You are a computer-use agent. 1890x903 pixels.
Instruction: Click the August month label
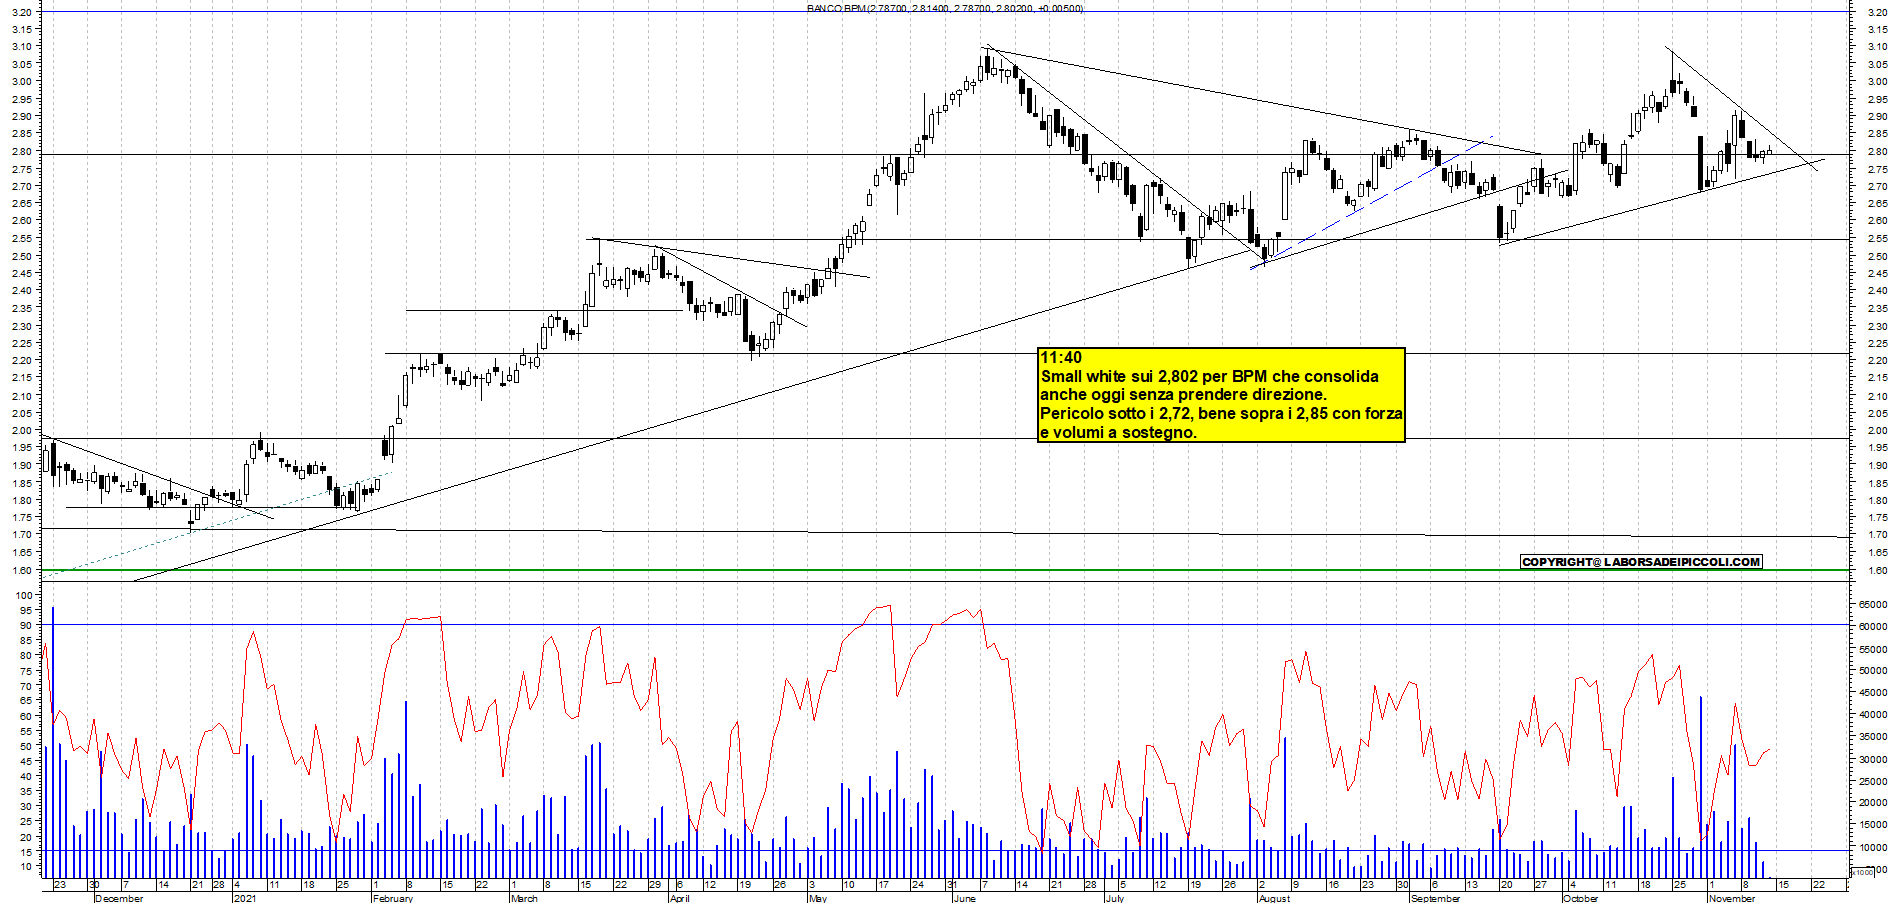coord(1274,898)
